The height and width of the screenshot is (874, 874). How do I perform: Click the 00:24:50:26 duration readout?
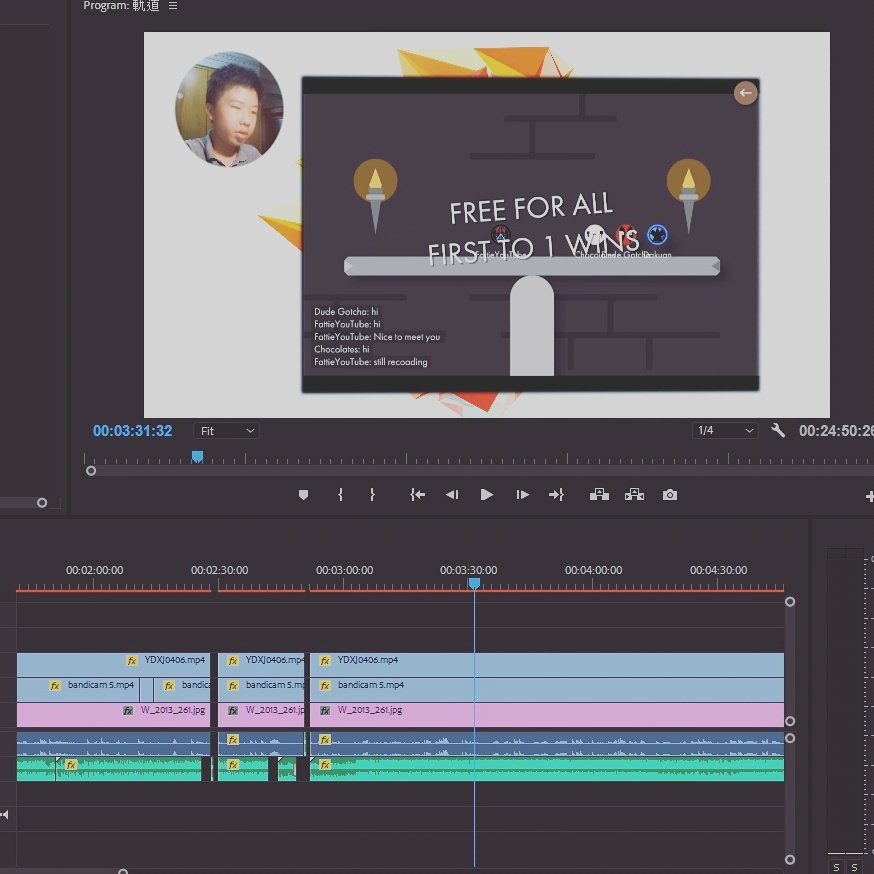[836, 431]
